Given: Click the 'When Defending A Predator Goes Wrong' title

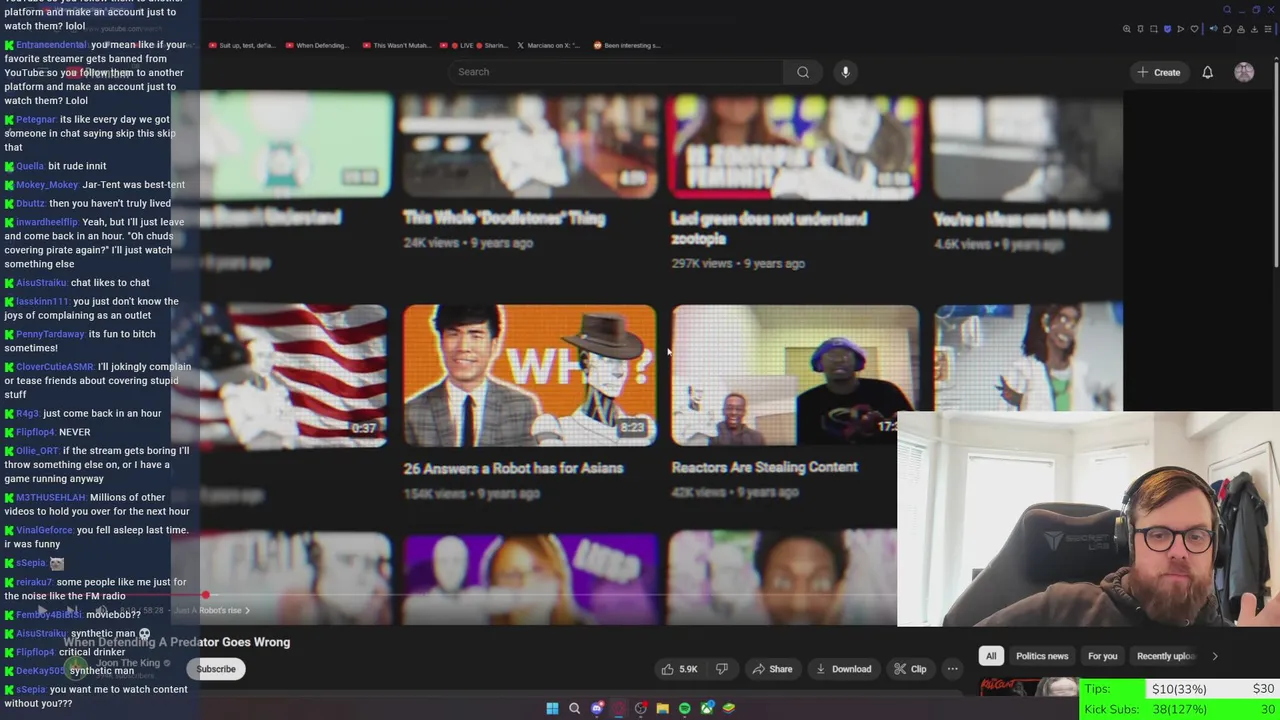Looking at the screenshot, I should click(x=177, y=642).
